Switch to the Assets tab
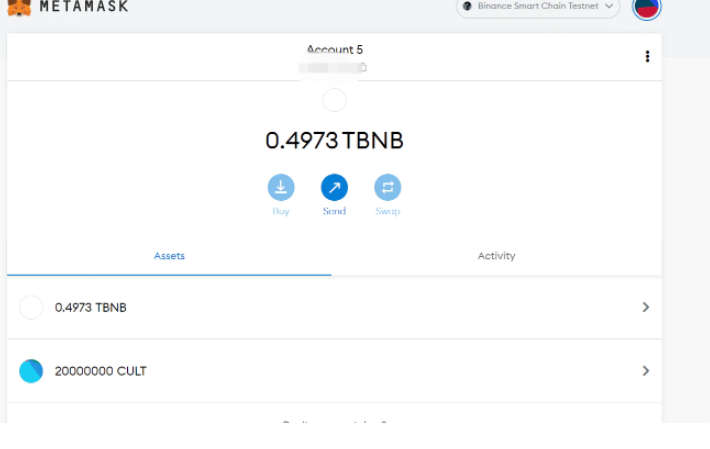 coord(169,256)
